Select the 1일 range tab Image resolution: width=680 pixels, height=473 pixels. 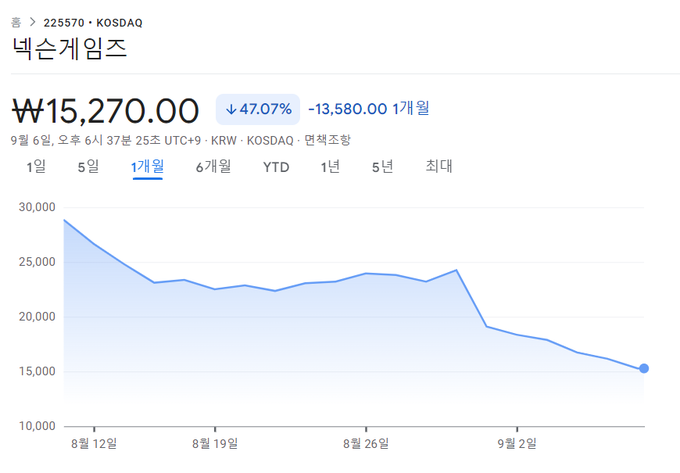pos(36,167)
